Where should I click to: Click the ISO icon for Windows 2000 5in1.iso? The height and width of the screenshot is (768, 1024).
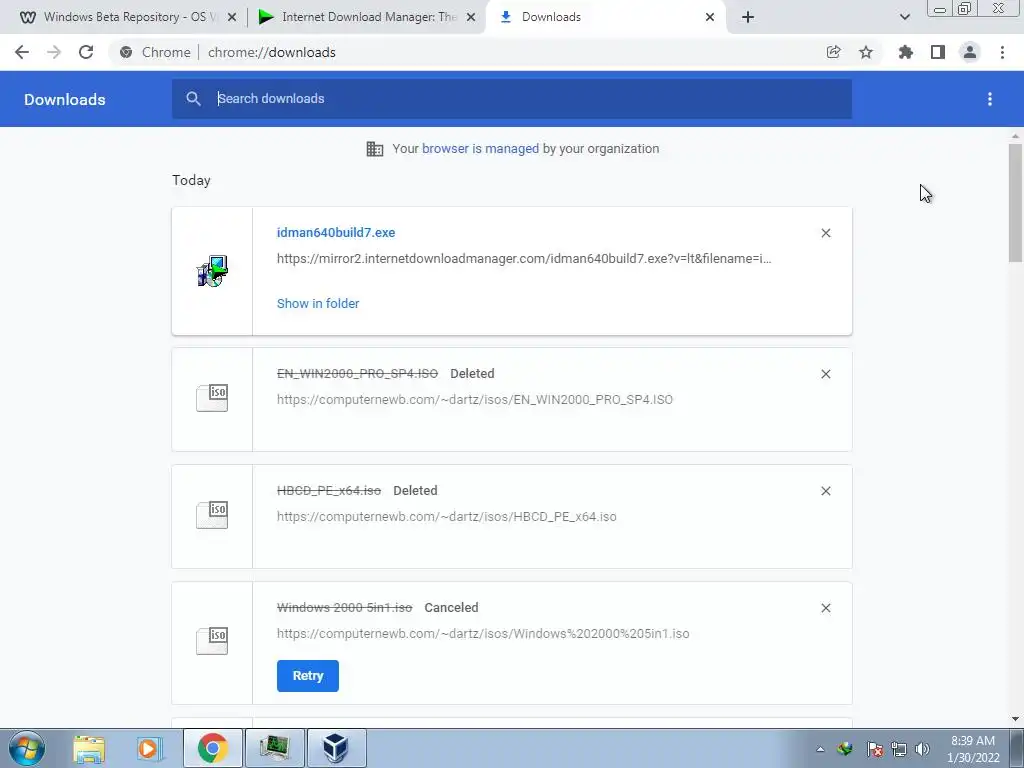(x=212, y=641)
